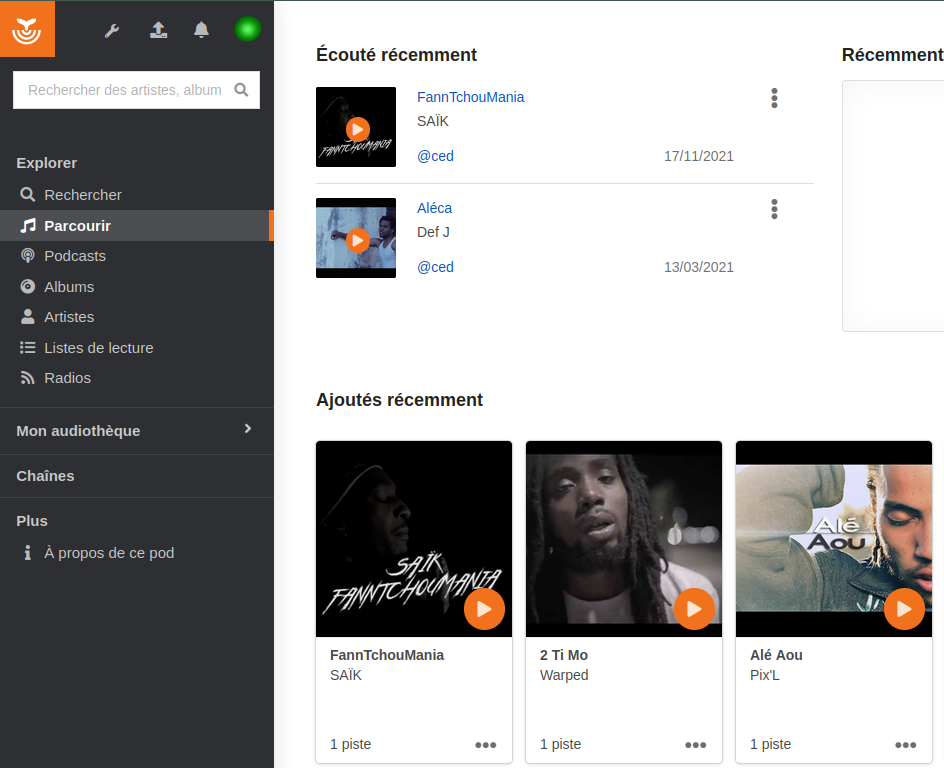The width and height of the screenshot is (944, 768).
Task: Open 2 Ti Mo album title
Action: tap(564, 655)
